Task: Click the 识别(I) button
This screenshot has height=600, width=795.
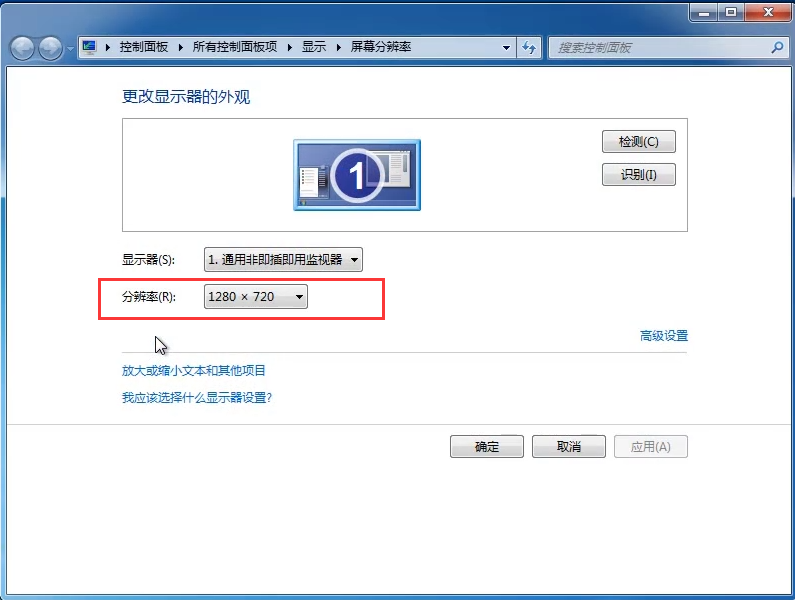Action: coord(639,175)
